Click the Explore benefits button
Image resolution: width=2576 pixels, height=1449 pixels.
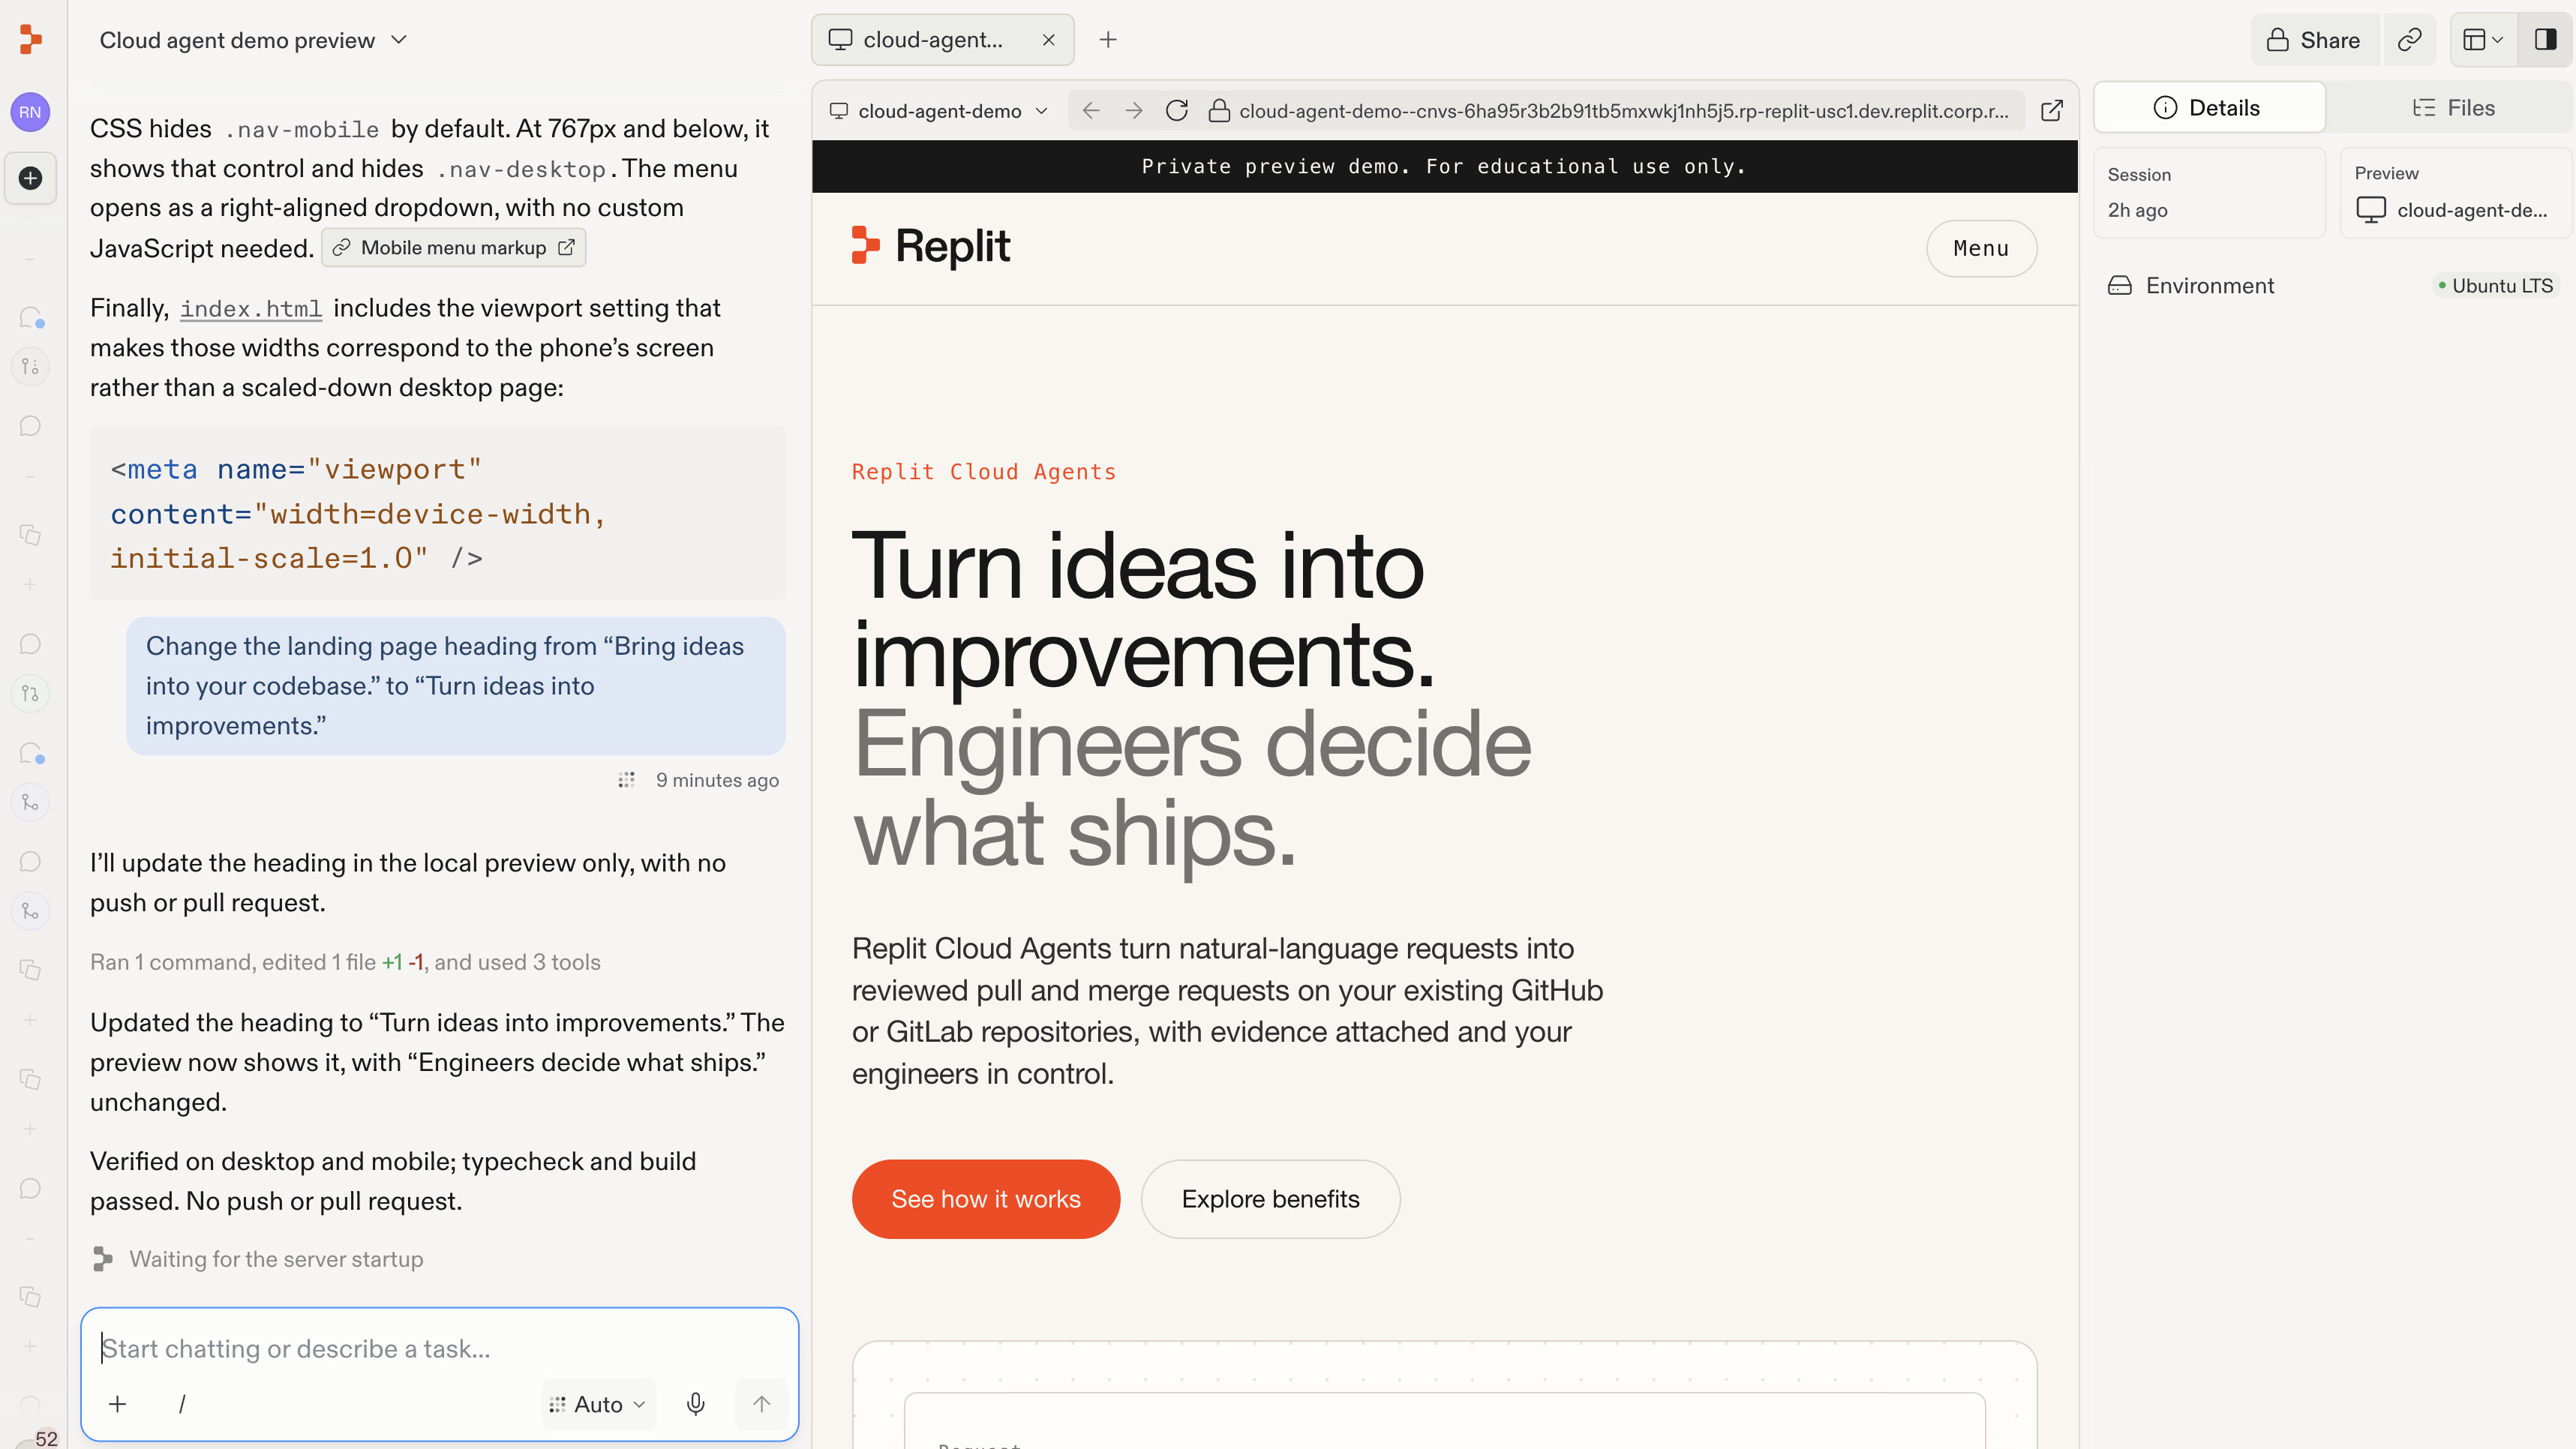pyautogui.click(x=1270, y=1199)
